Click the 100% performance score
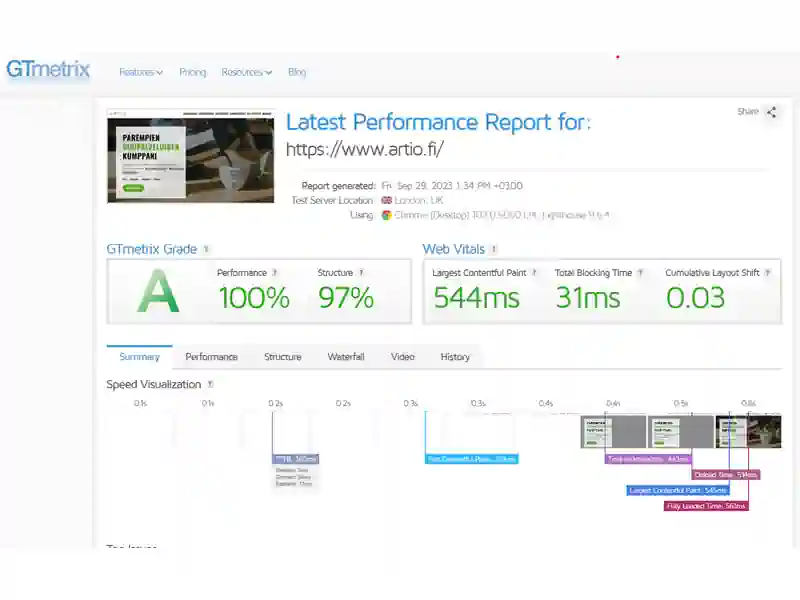This screenshot has height=600, width=800. (x=254, y=298)
